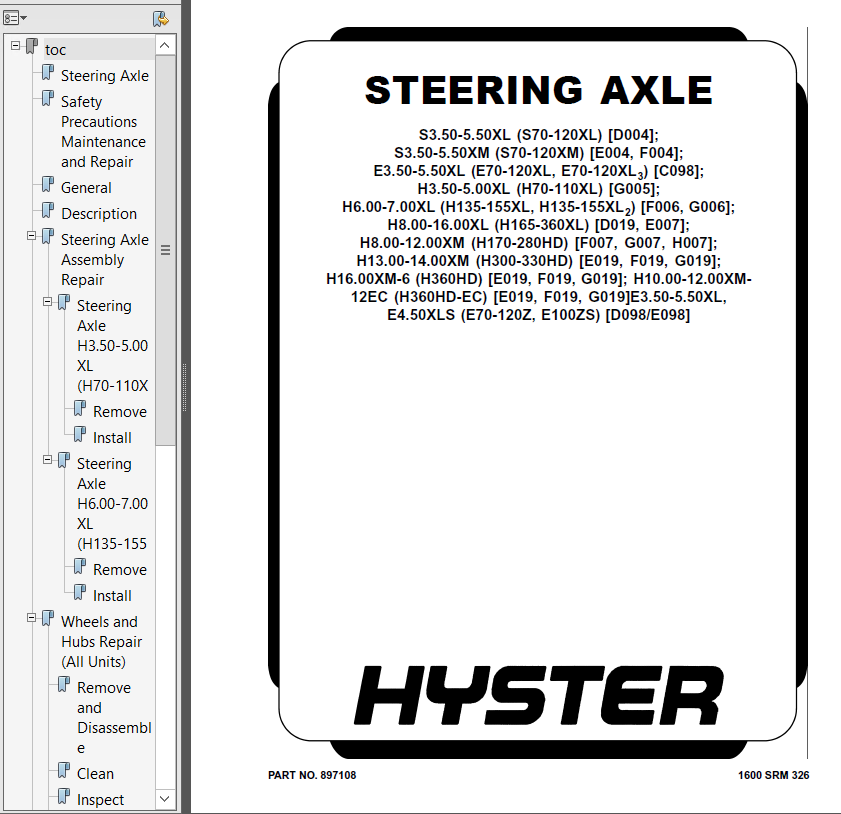Click bookmark icon beside H6.00-7.00 XL entry
This screenshot has height=814, width=841.
pyautogui.click(x=64, y=460)
